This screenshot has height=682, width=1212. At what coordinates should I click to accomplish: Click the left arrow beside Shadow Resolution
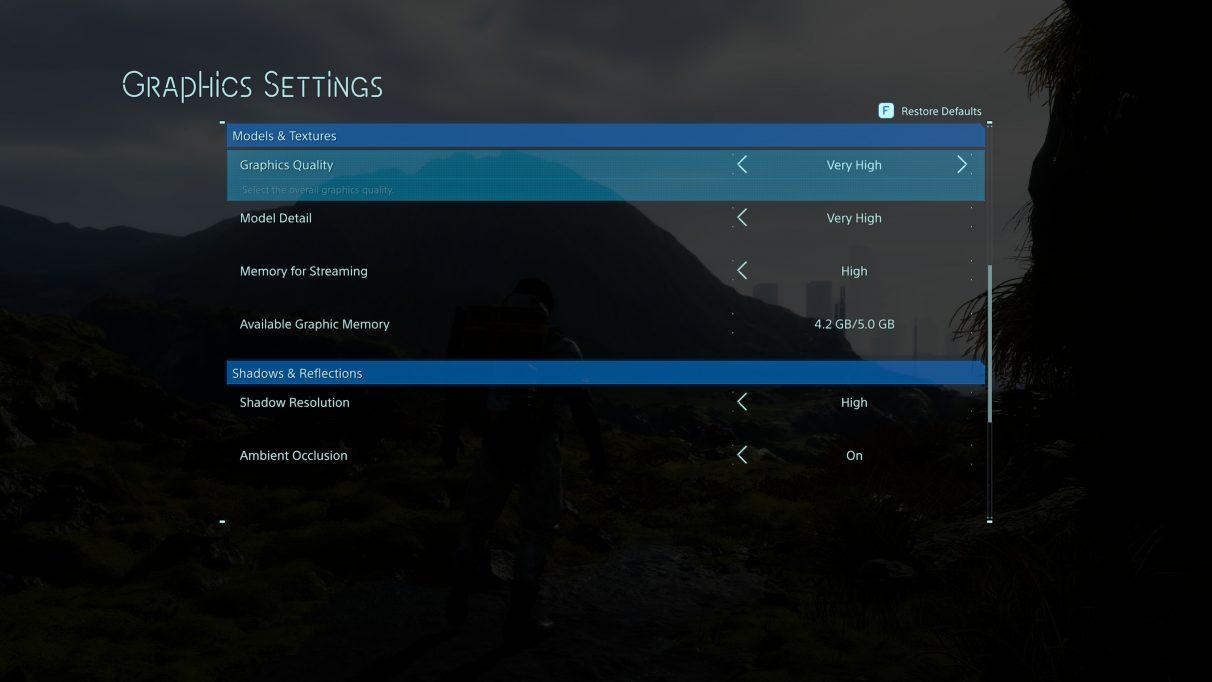click(x=741, y=401)
